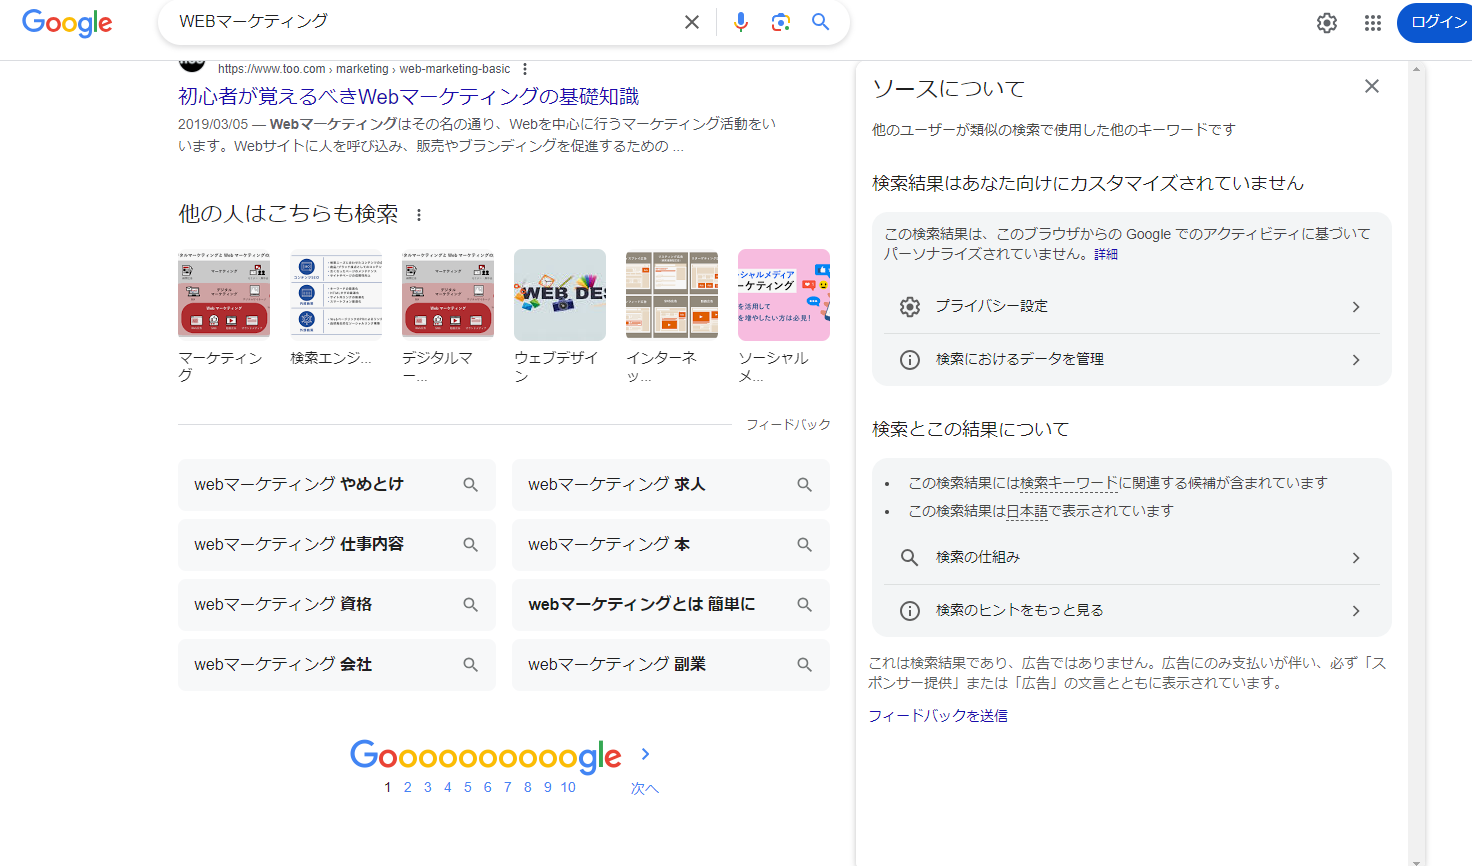The height and width of the screenshot is (866, 1472).
Task: Click search icon in webマーケティング 副業 suggestion
Action: tap(804, 665)
